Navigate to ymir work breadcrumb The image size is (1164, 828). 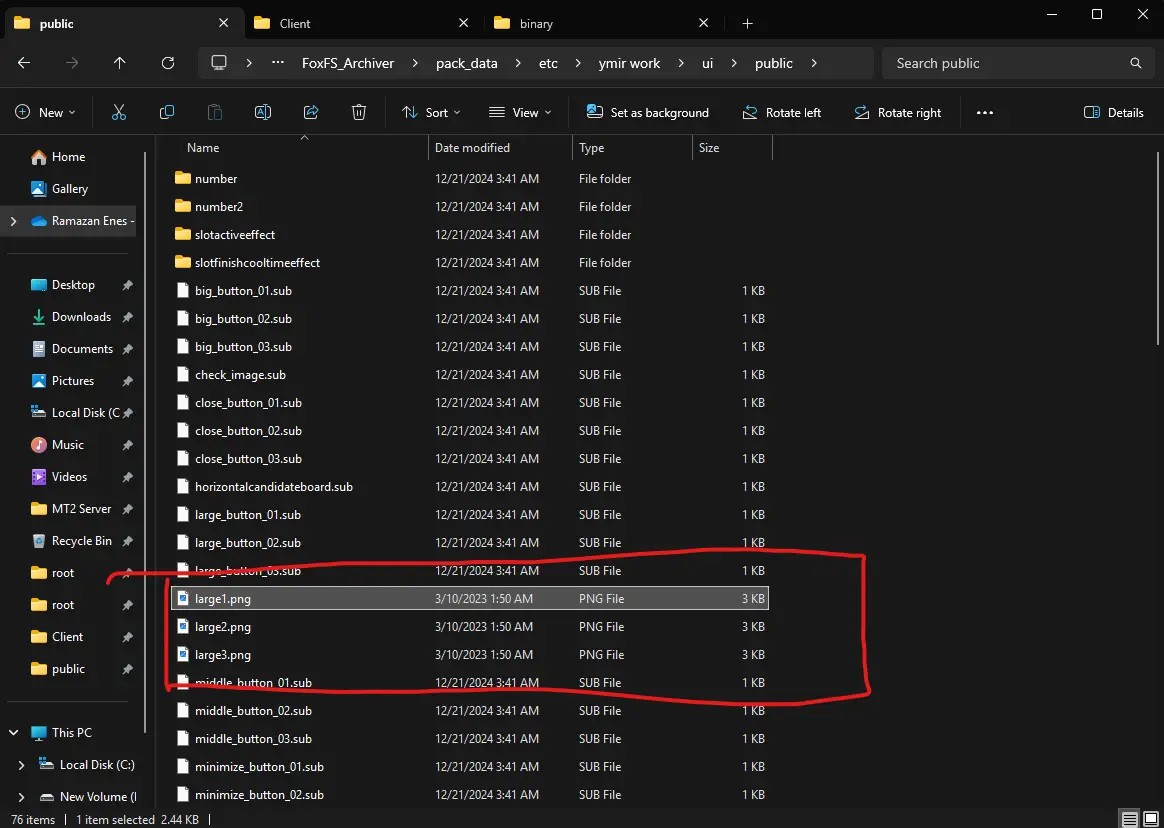click(x=629, y=63)
